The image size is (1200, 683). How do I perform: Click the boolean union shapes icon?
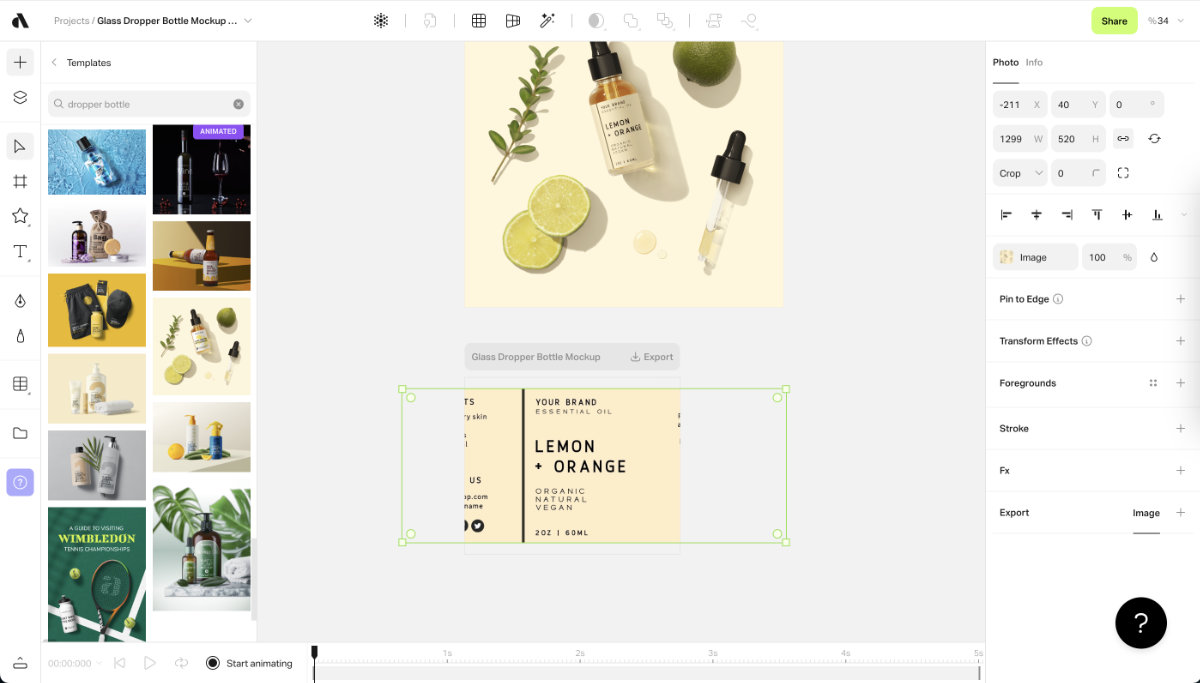631,20
